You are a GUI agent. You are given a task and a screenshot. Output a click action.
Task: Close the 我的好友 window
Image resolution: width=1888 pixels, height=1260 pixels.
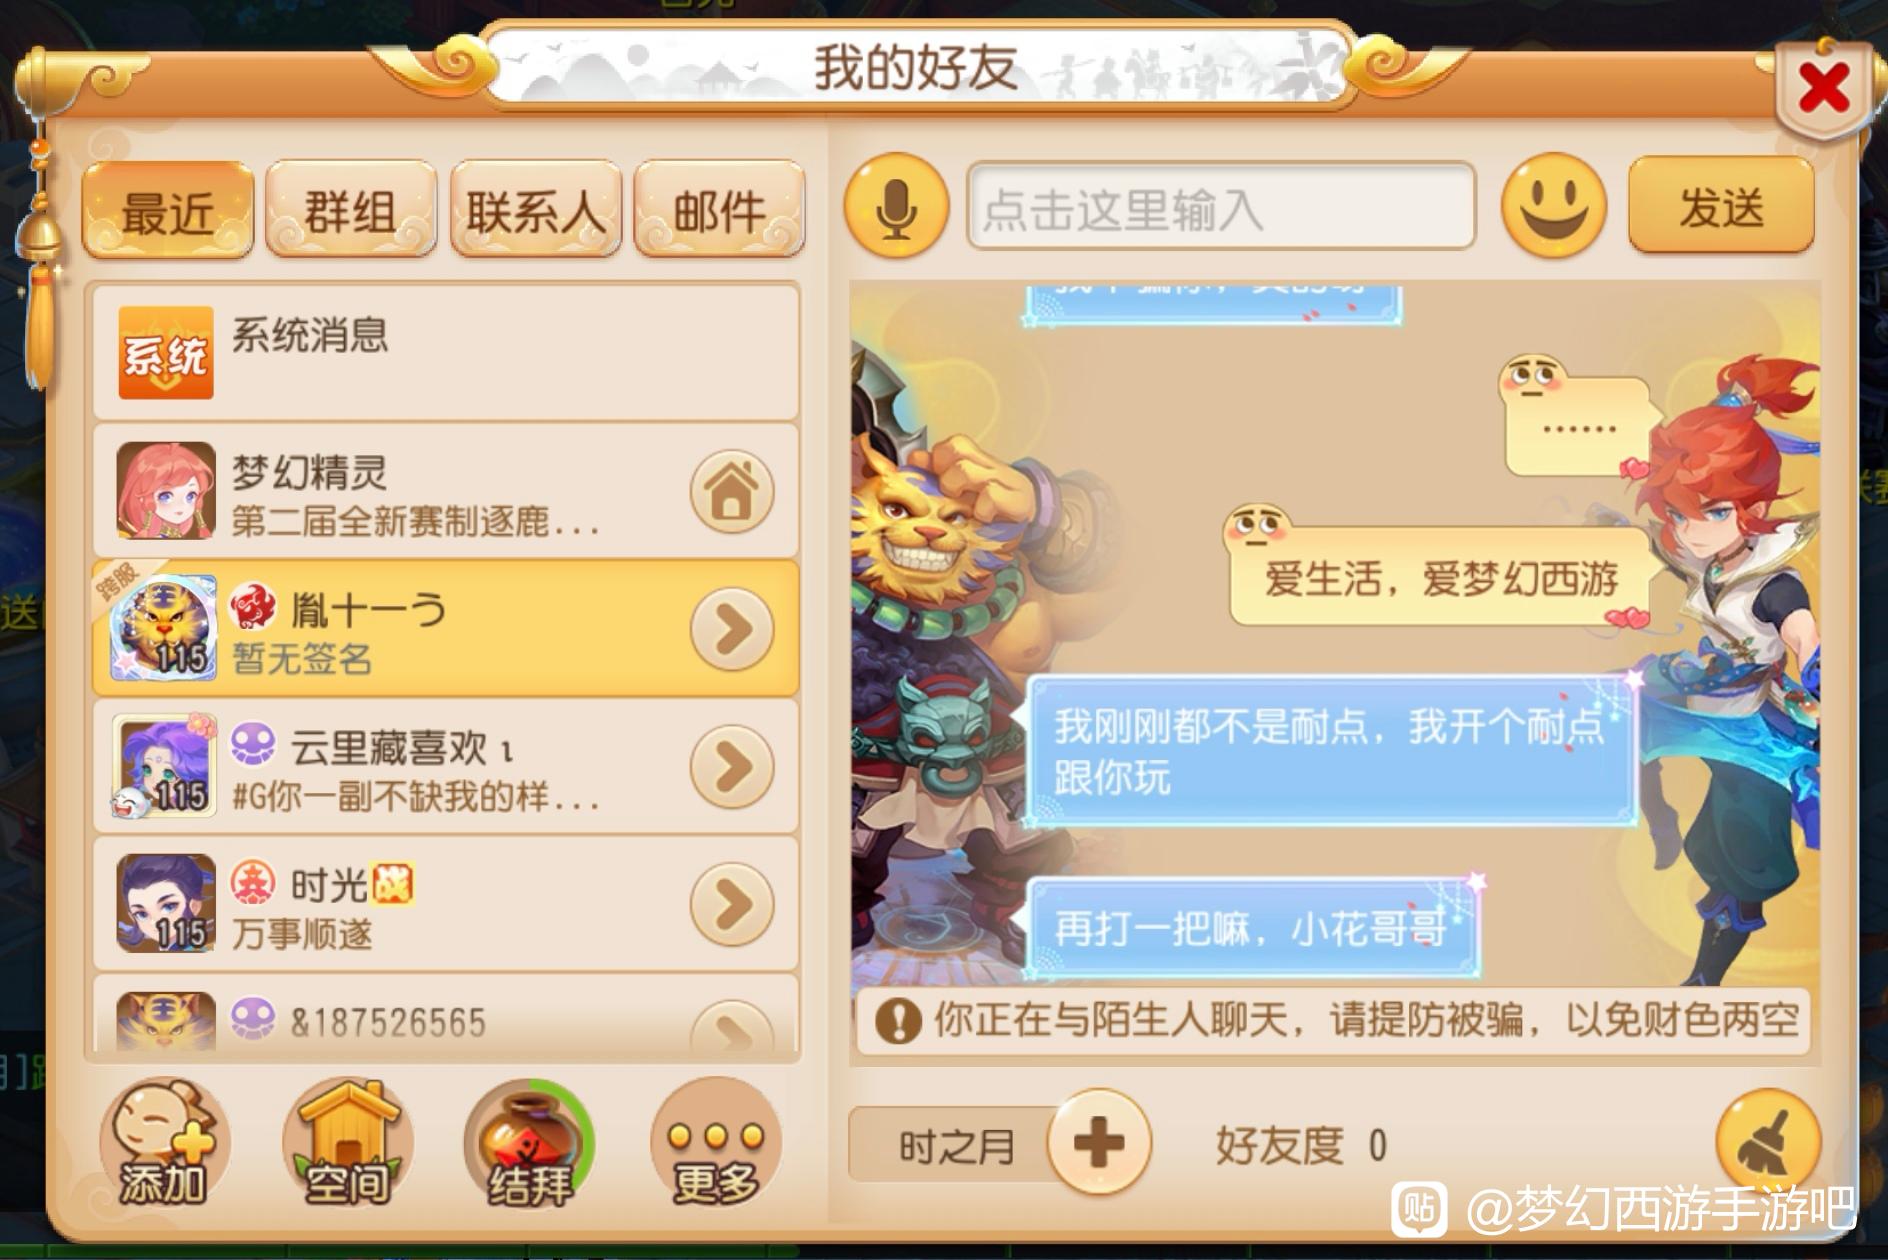1824,88
